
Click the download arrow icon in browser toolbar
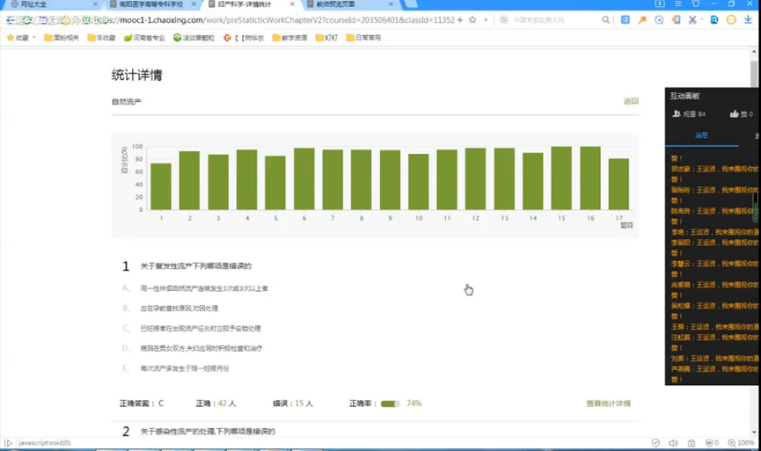[748, 20]
